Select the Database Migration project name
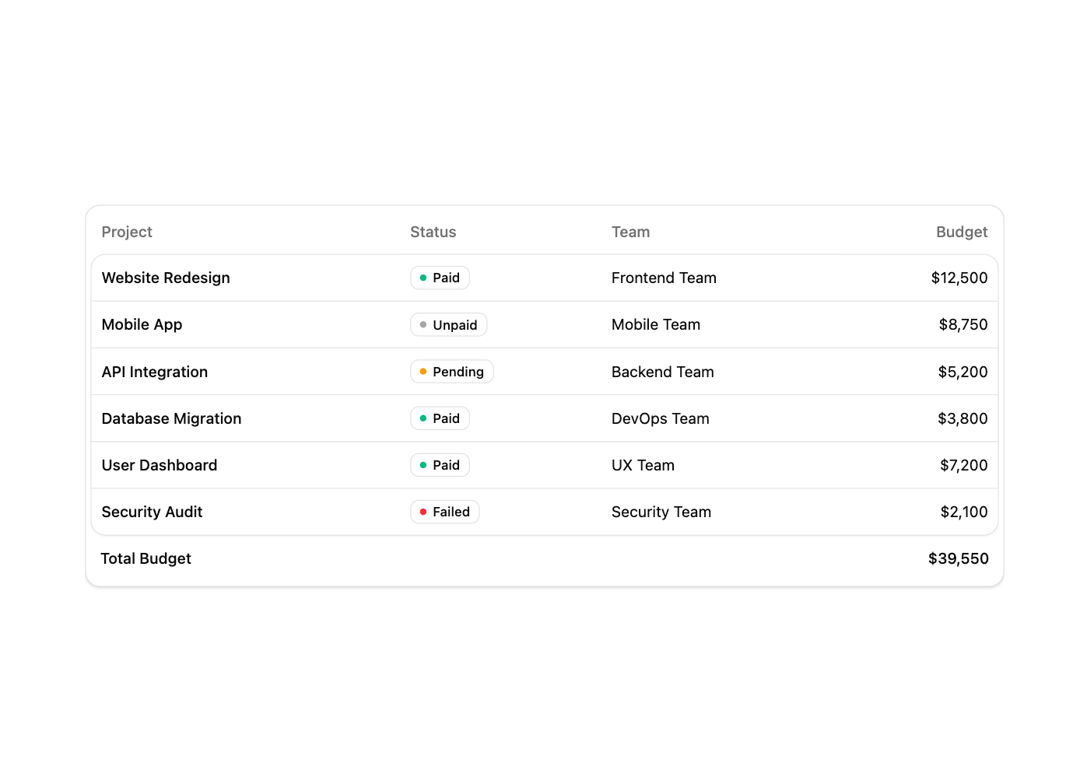Viewport: 1080px width, 773px height. [172, 419]
